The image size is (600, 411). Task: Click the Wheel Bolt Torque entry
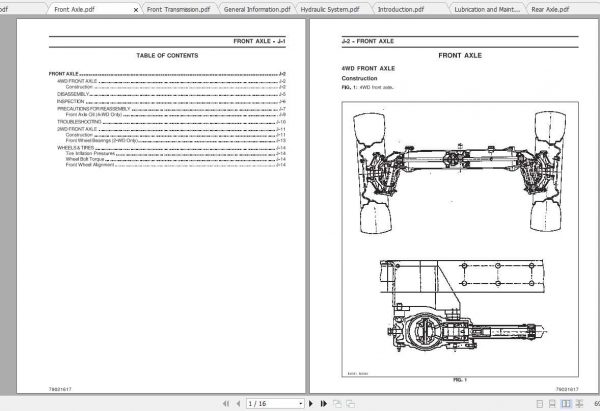pos(176,159)
